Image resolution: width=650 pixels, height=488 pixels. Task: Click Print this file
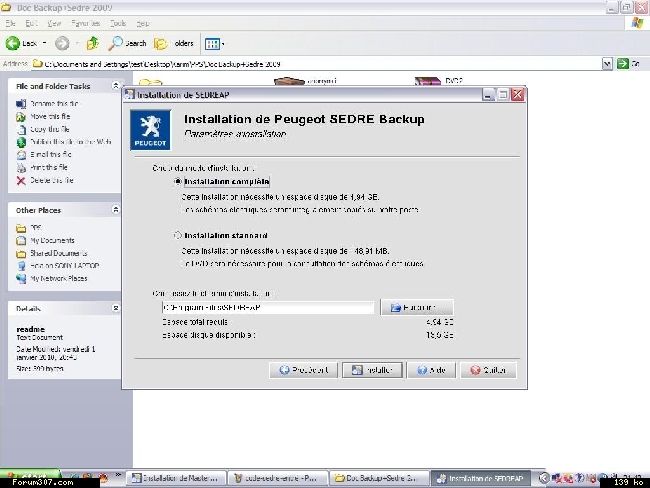tap(49, 167)
